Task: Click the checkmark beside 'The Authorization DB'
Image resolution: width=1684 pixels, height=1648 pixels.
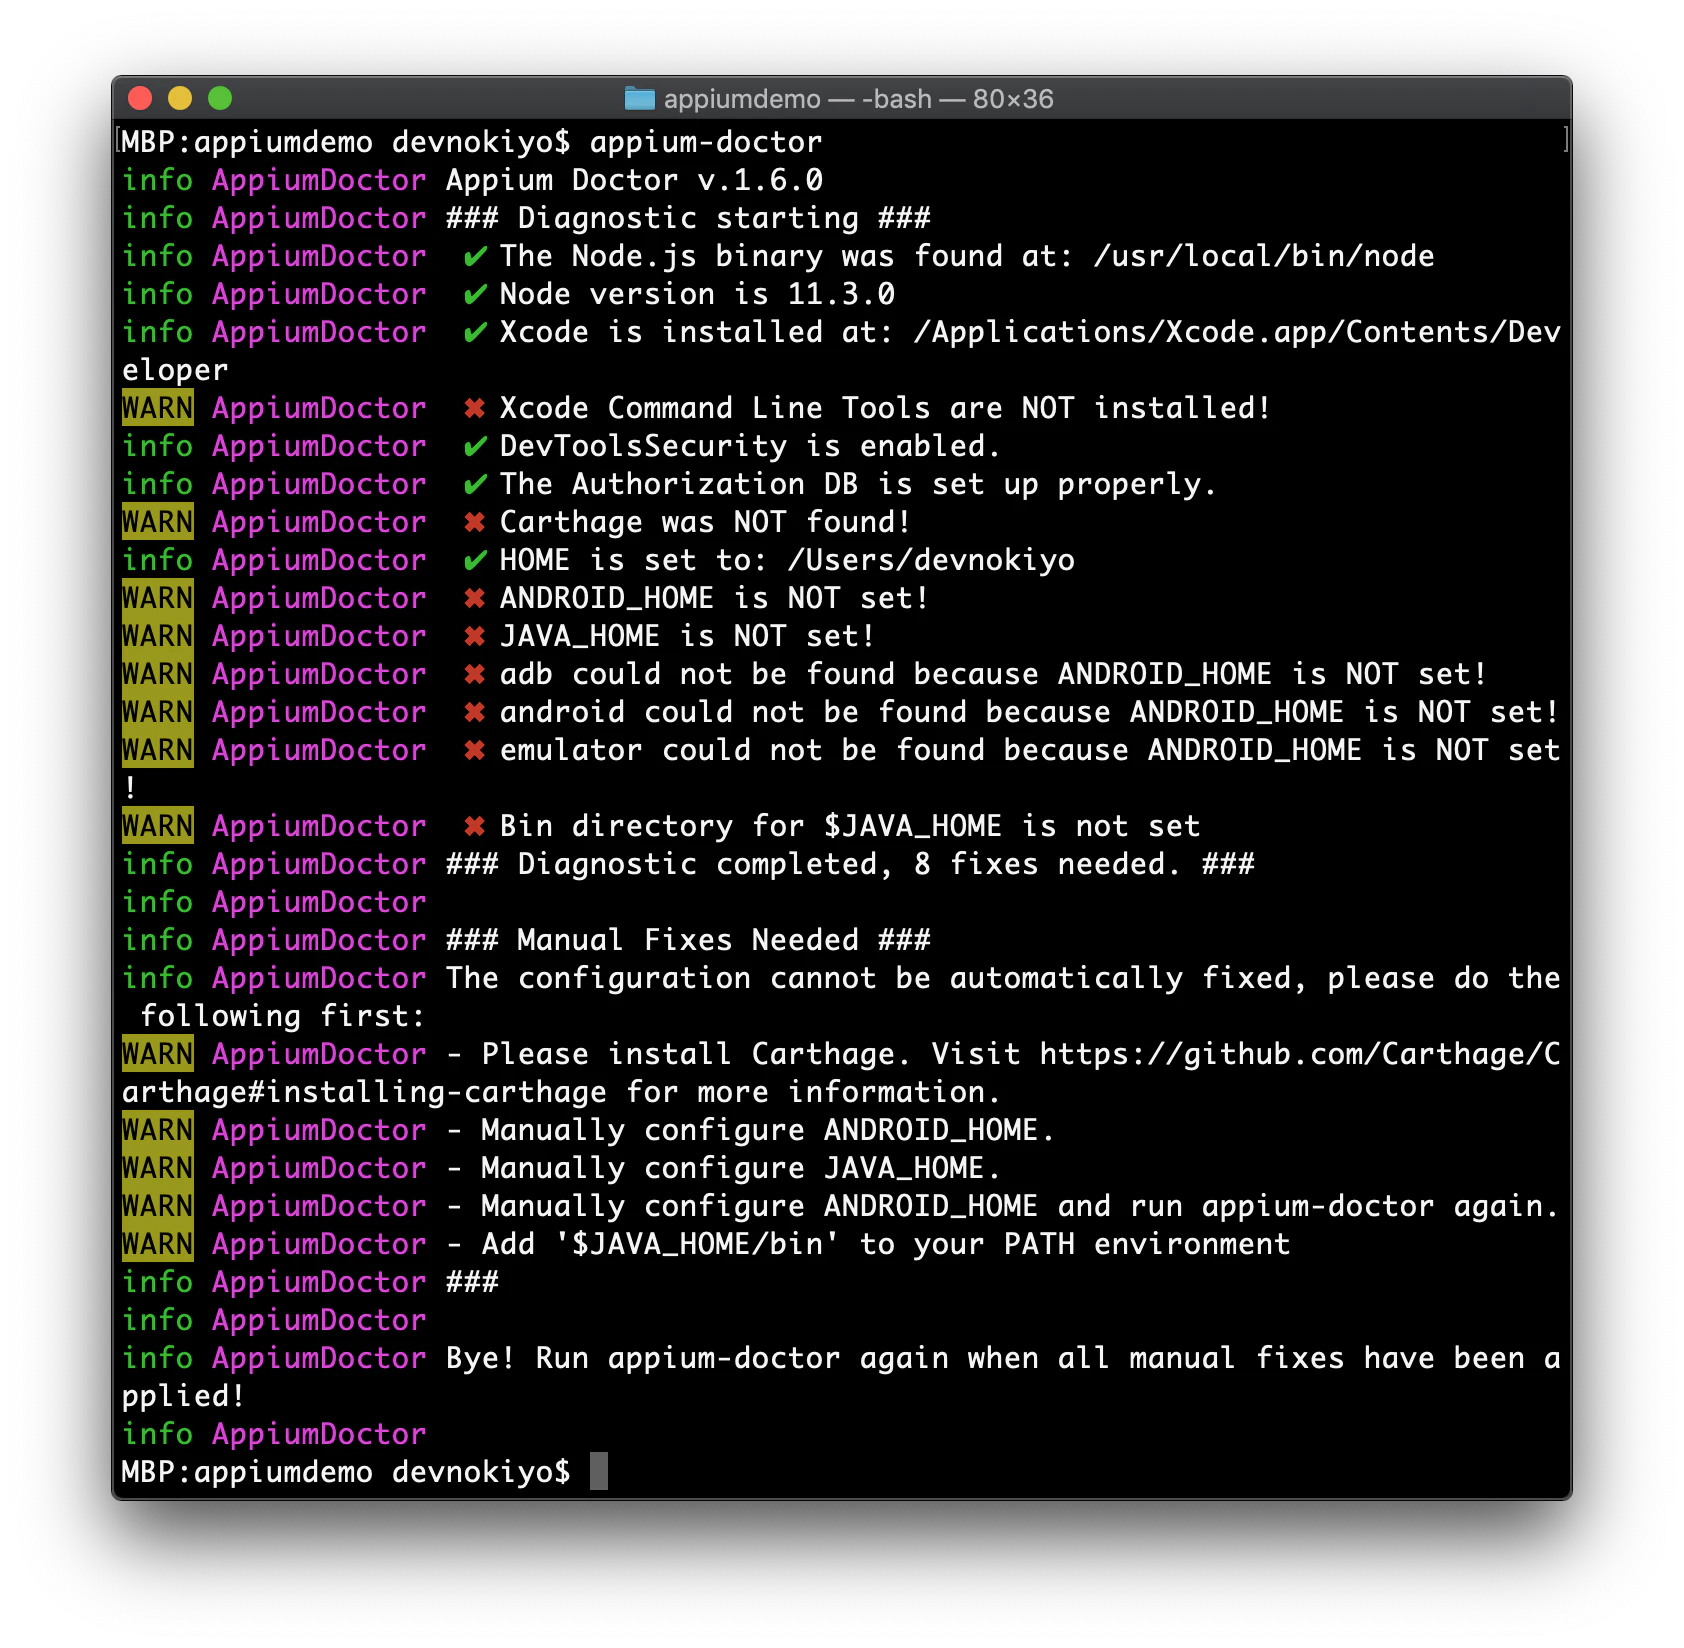Action: pos(476,485)
